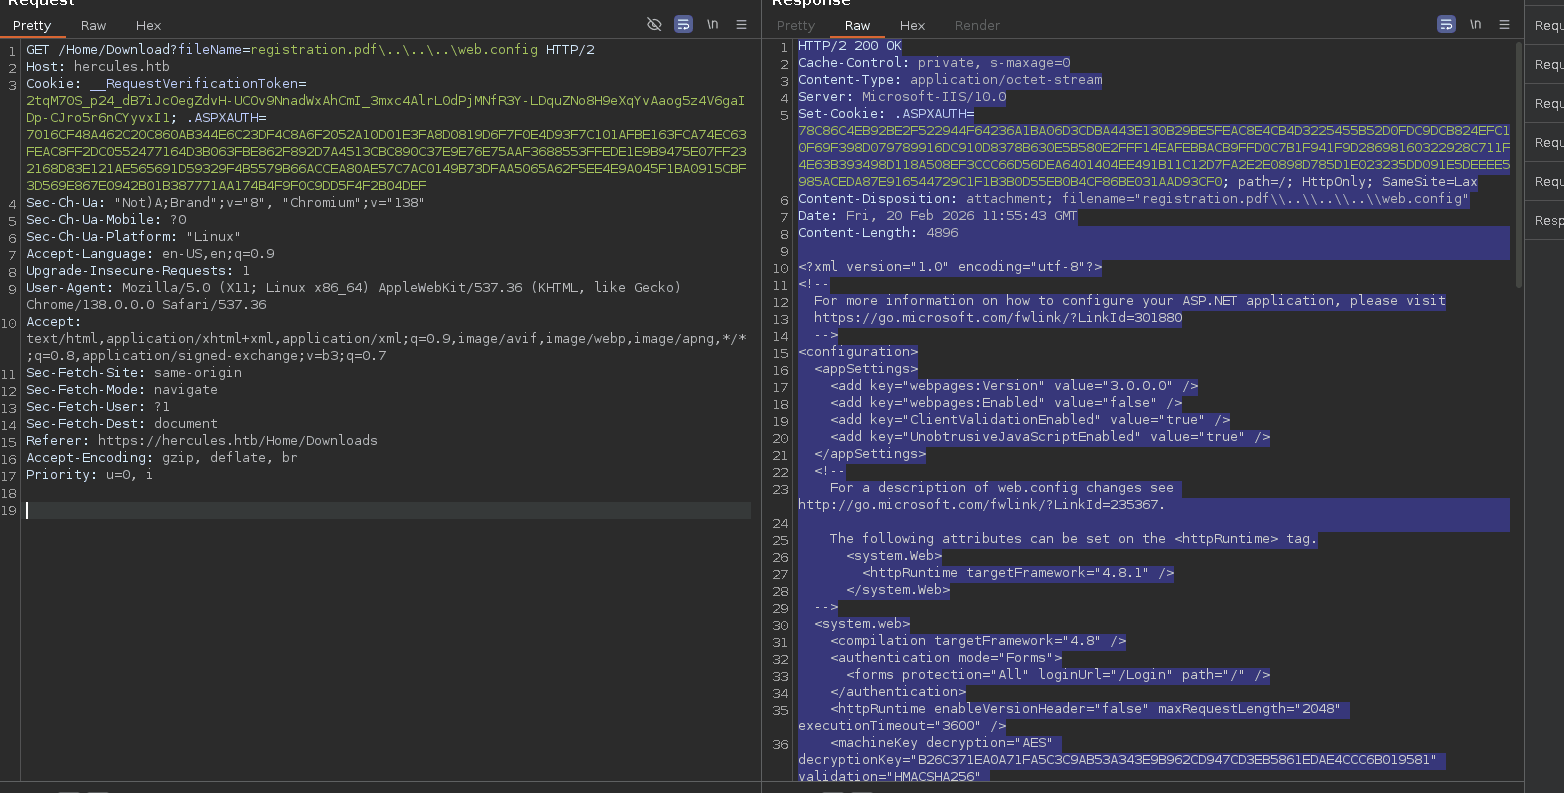This screenshot has width=1564, height=793.
Task: Switch Request pane to Pretty tab
Action: click(x=32, y=25)
